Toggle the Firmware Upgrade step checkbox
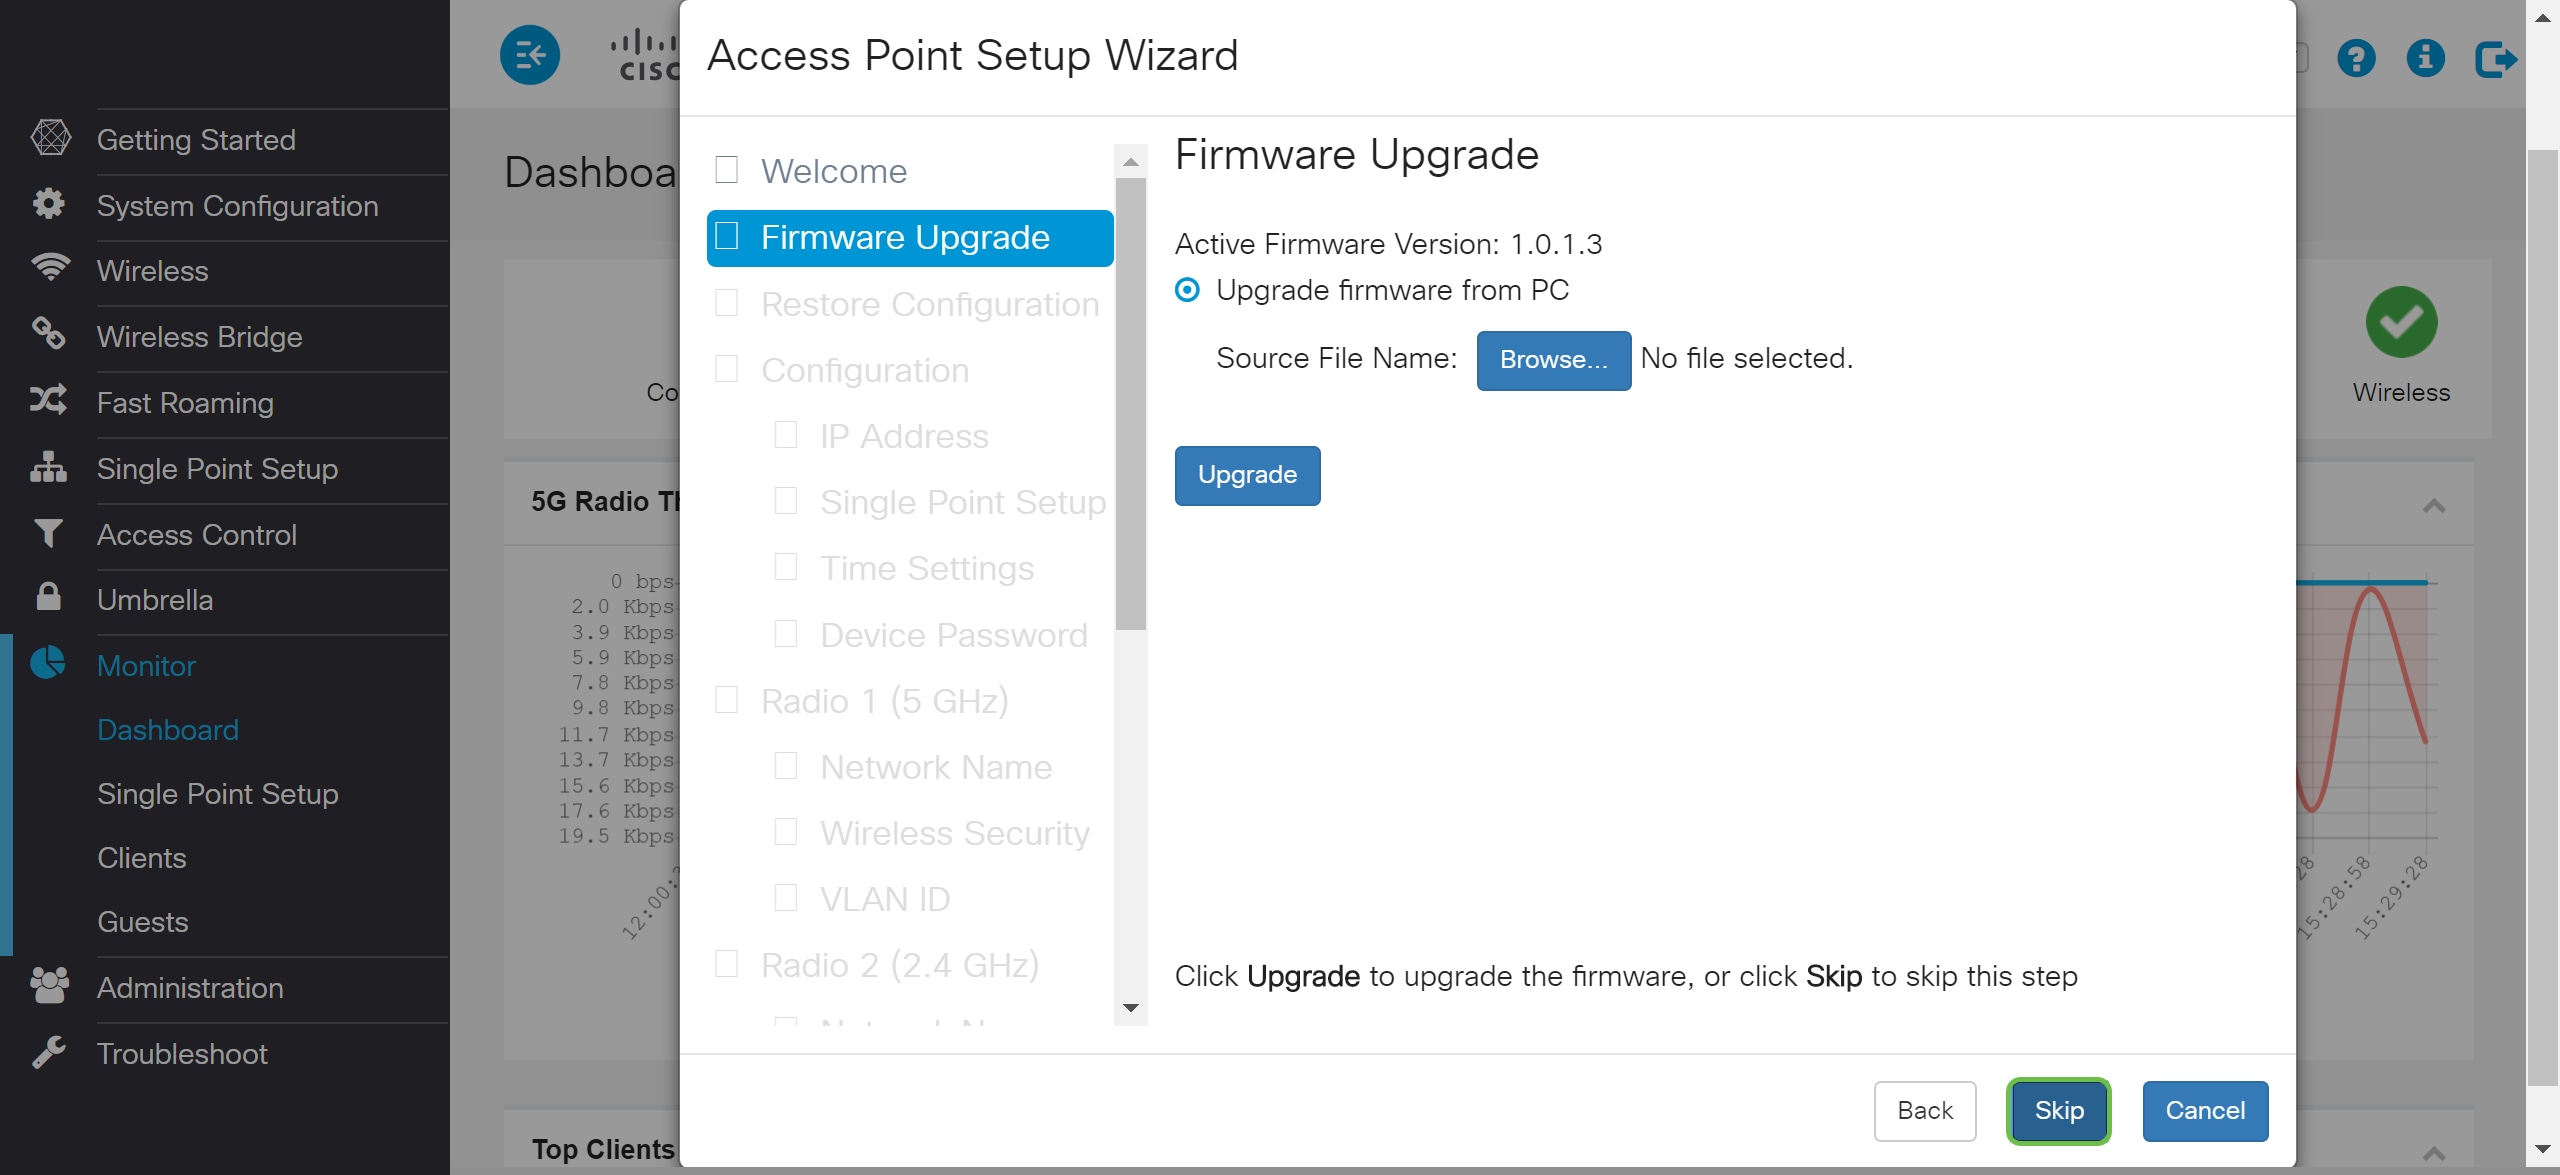The height and width of the screenshot is (1175, 2560). [x=727, y=236]
